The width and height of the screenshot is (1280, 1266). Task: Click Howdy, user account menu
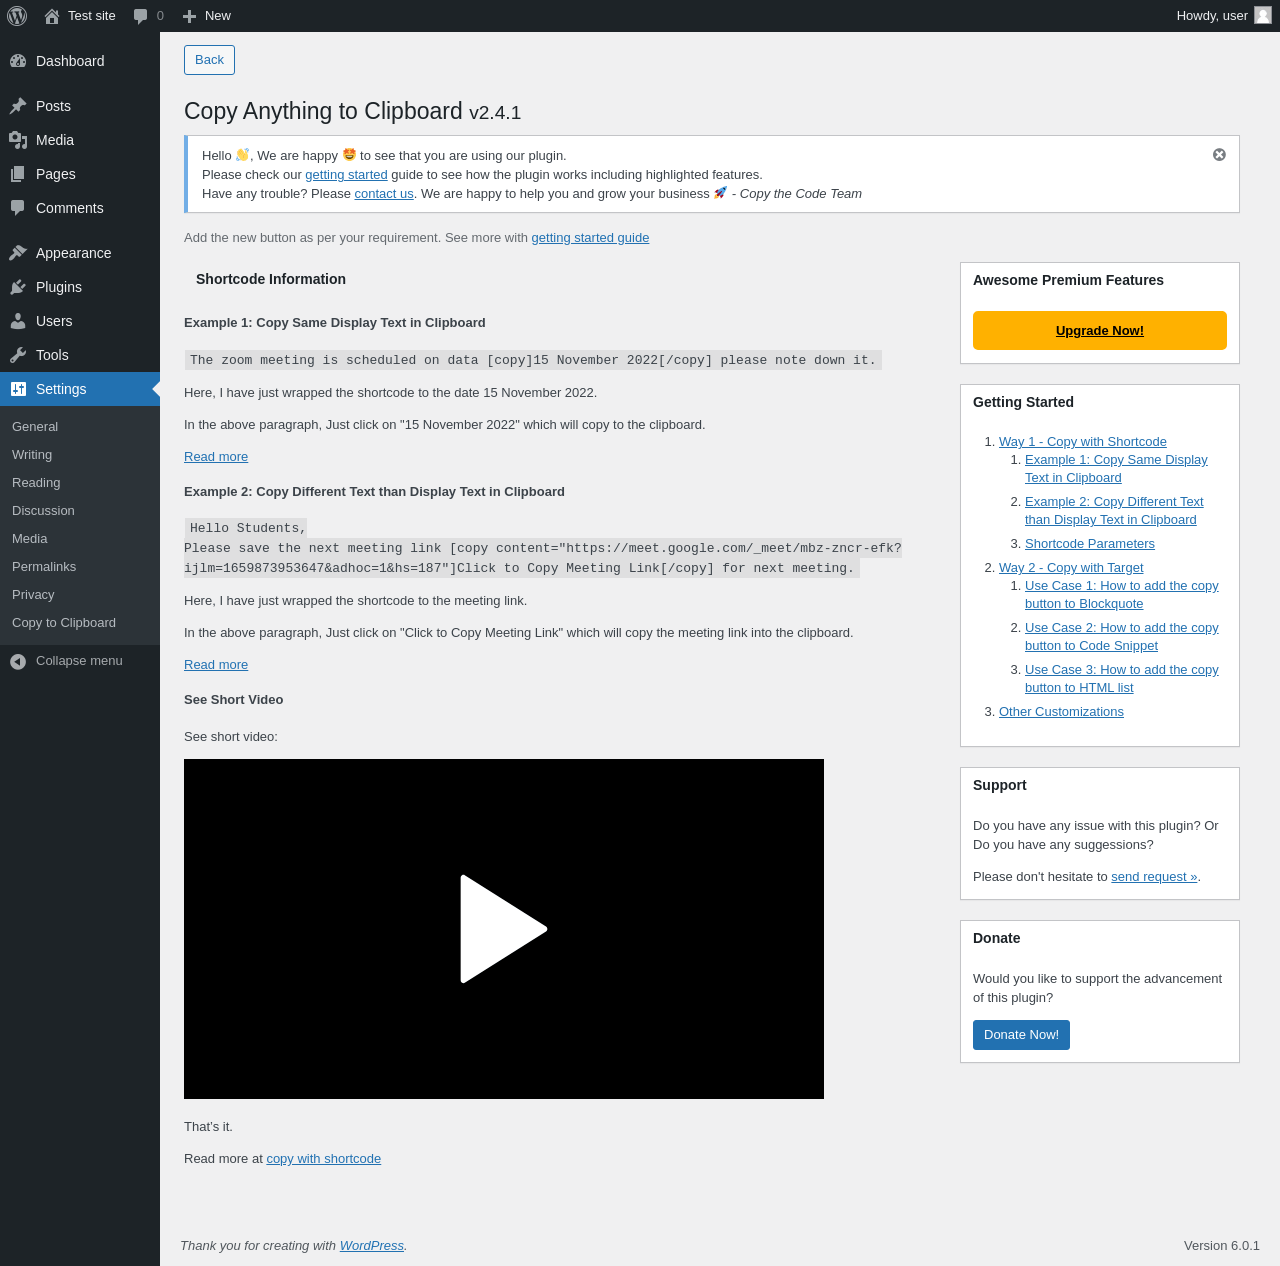click(x=1224, y=16)
